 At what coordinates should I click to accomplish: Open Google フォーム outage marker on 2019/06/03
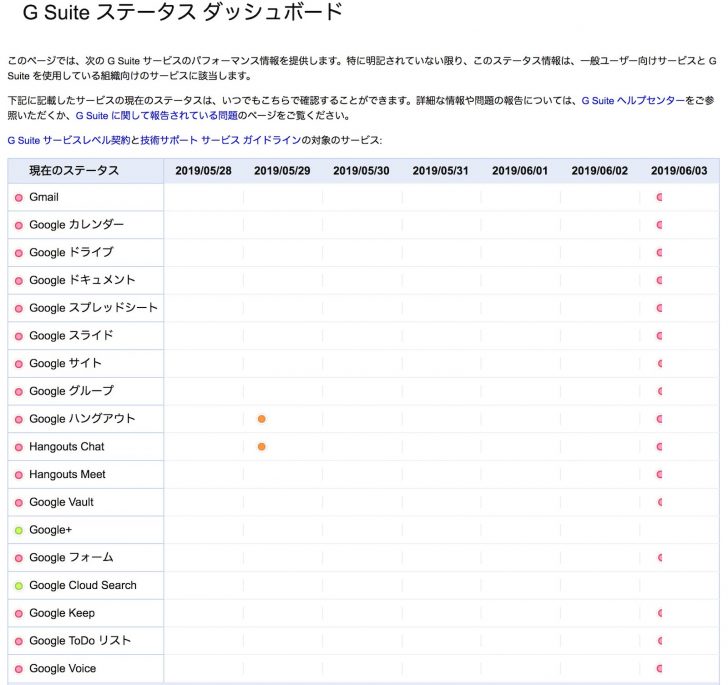(660, 558)
